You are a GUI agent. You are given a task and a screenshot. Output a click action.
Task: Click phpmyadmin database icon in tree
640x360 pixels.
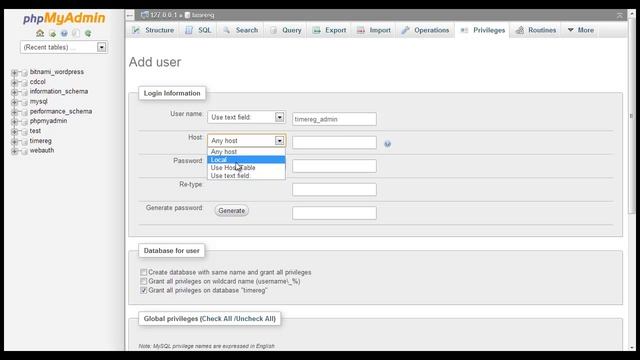pyautogui.click(x=24, y=122)
